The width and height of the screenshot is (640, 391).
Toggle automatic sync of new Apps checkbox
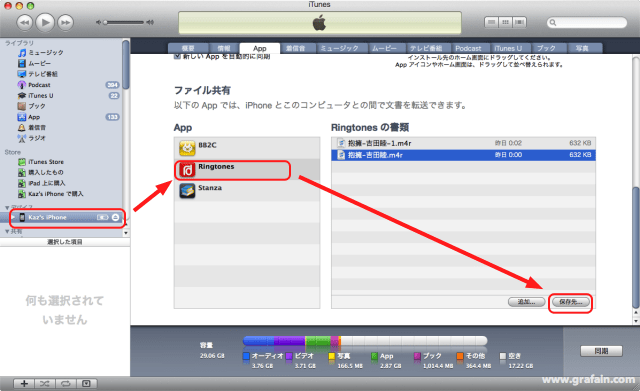pos(177,56)
